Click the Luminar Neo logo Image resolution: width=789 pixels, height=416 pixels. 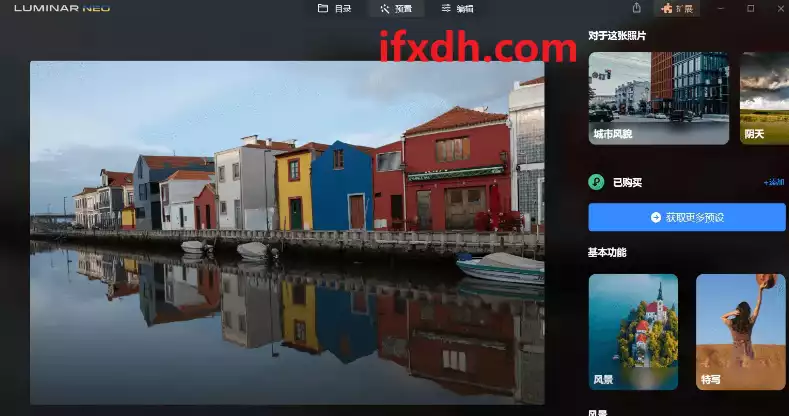tap(62, 8)
